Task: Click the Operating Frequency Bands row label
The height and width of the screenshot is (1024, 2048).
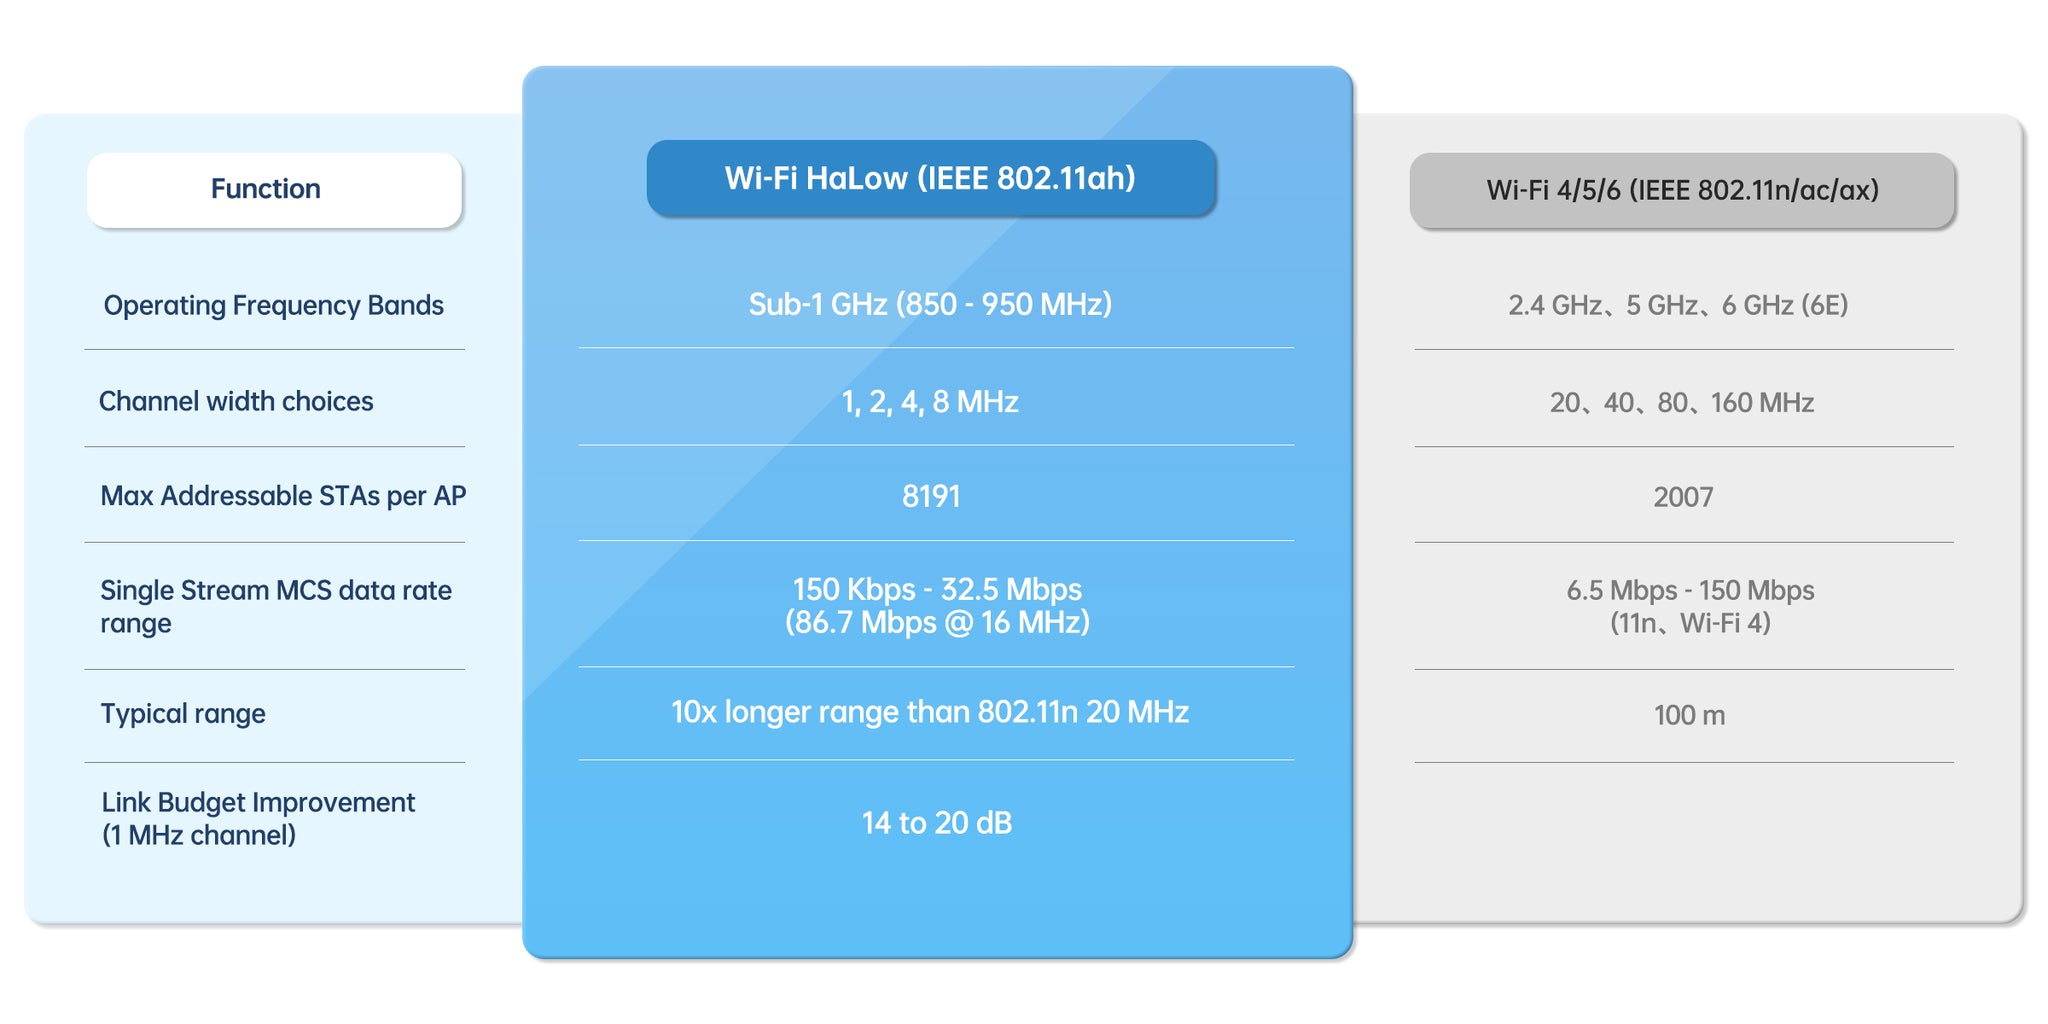Action: click(273, 305)
